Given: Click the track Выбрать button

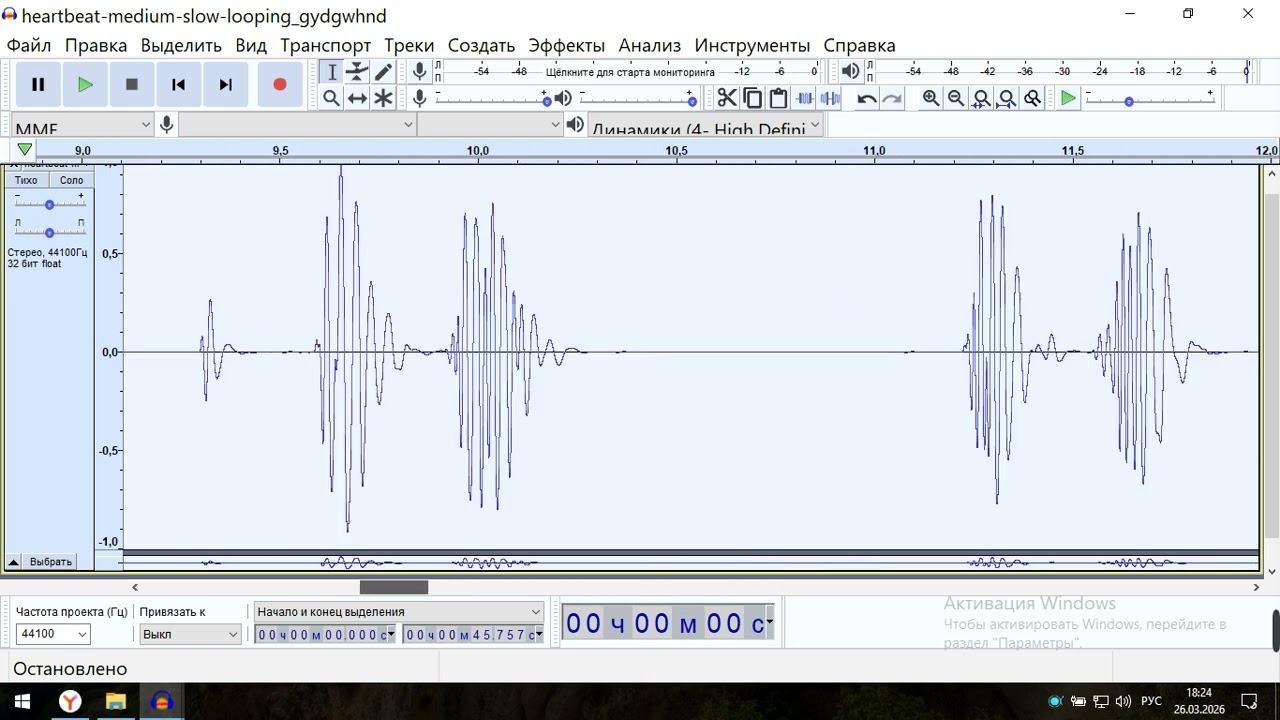Looking at the screenshot, I should coord(50,562).
